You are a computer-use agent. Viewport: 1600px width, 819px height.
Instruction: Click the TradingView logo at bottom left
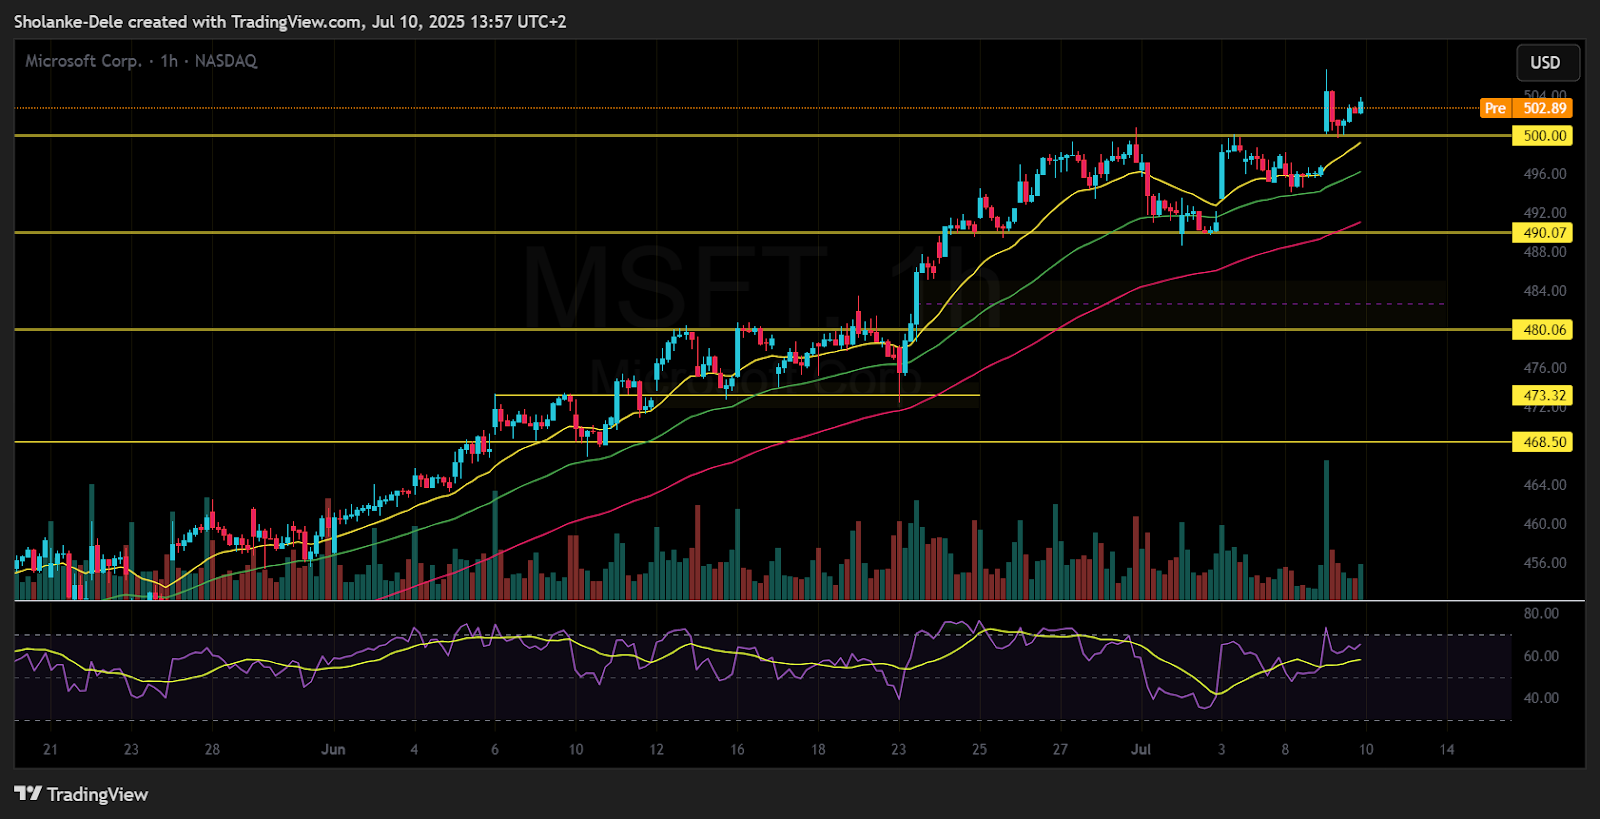pos(81,794)
